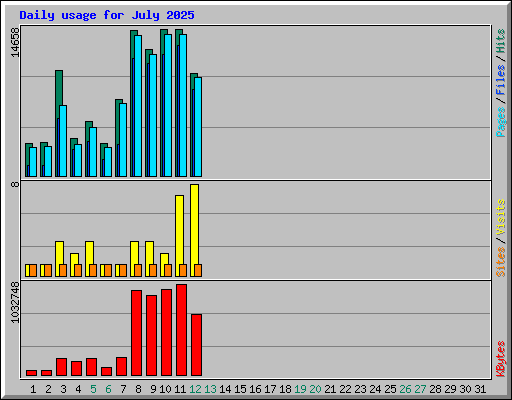The height and width of the screenshot is (400, 512).
Task: Select the tallest red KBytes bar on day 11
Action: (182, 330)
